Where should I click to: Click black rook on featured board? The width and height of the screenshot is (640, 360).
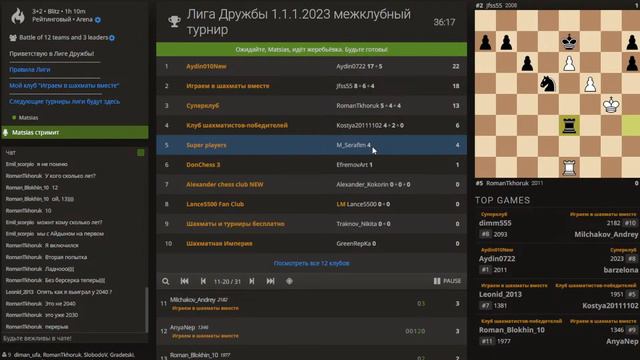pyautogui.click(x=569, y=125)
